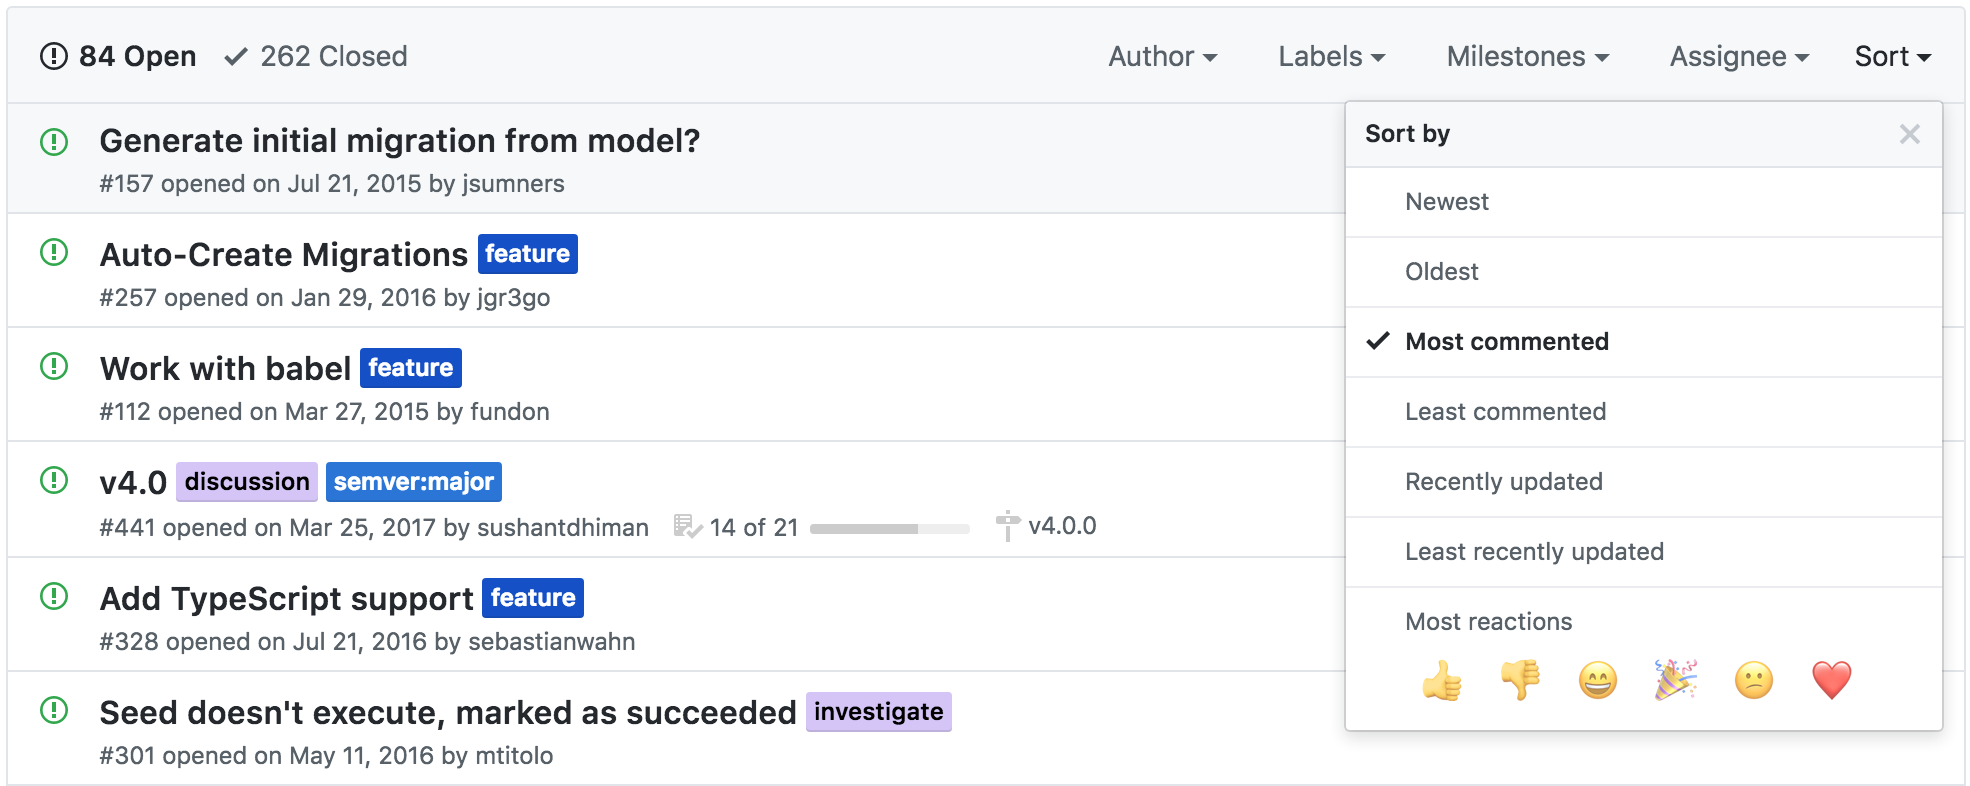Click the 14 of 21 task progress bar

click(x=890, y=528)
